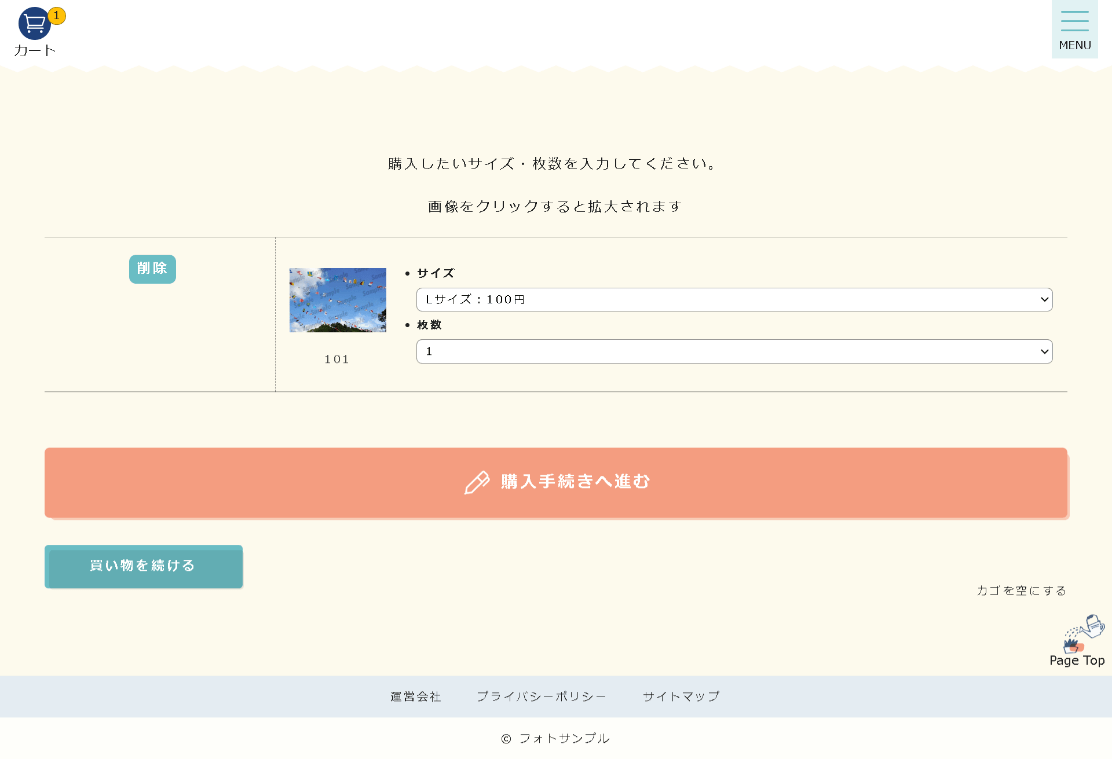Screen dimensions: 1112x759
Task: Open the サイズ size dropdown
Action: tap(733, 300)
